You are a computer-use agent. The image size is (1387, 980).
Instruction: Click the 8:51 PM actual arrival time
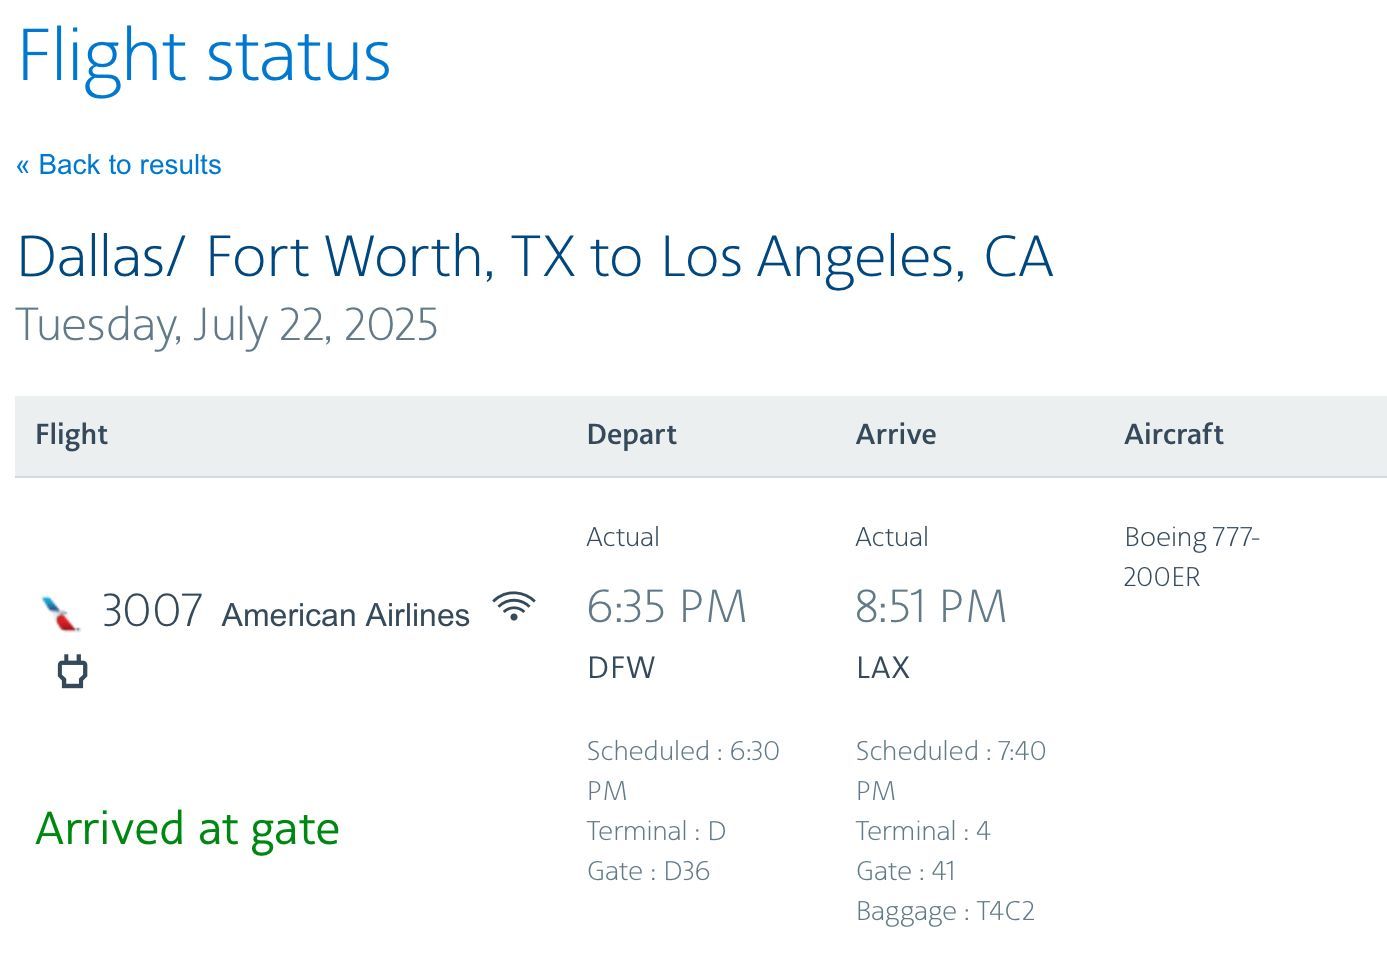[931, 607]
